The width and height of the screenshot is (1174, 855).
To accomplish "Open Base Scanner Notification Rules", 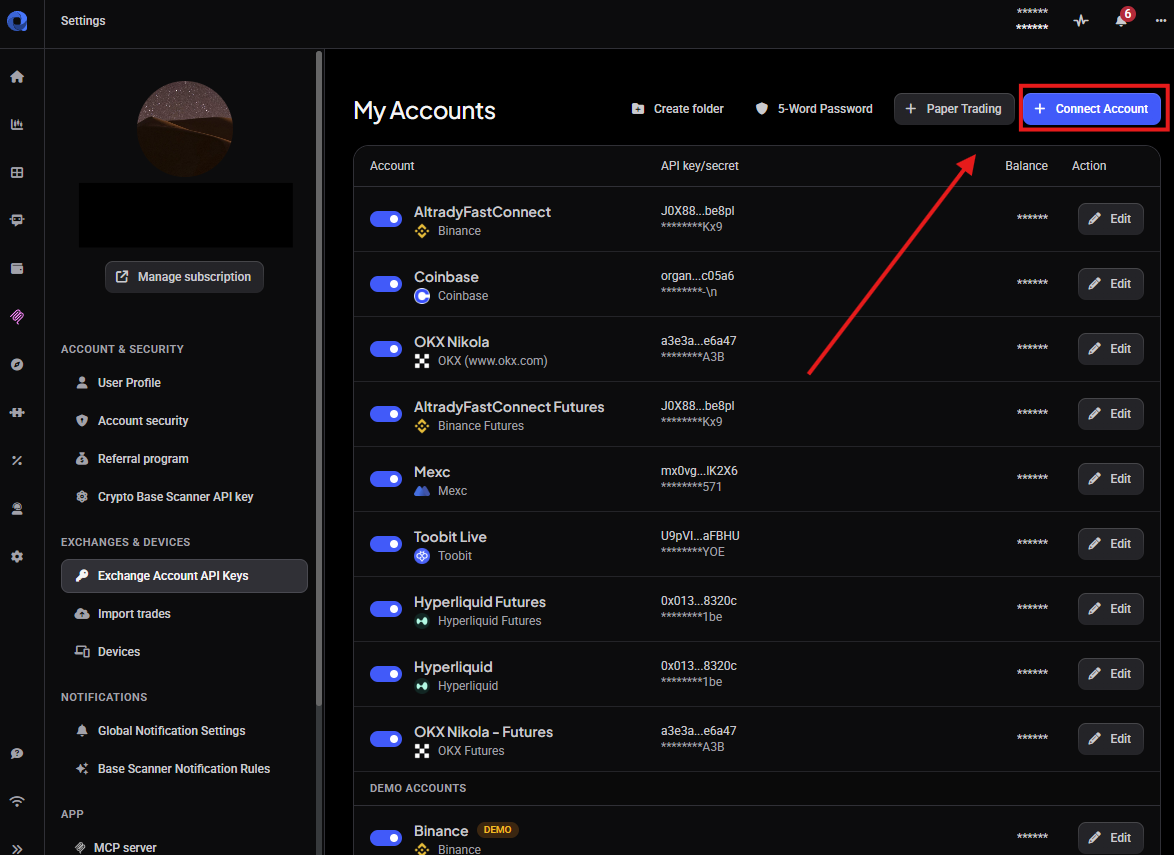I will [x=184, y=769].
